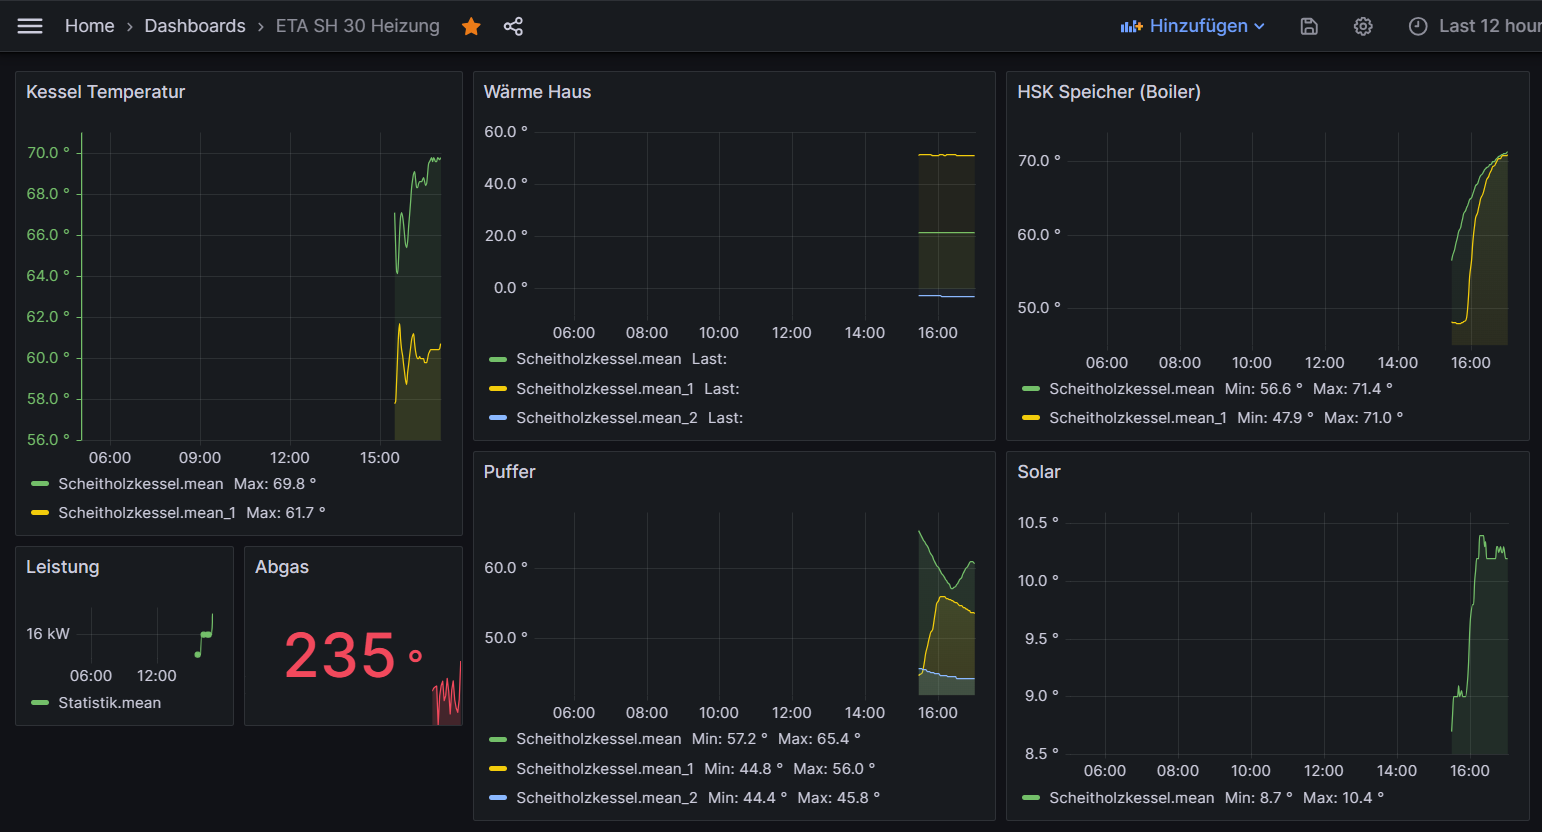Go to Home in the breadcrumb

tap(89, 26)
